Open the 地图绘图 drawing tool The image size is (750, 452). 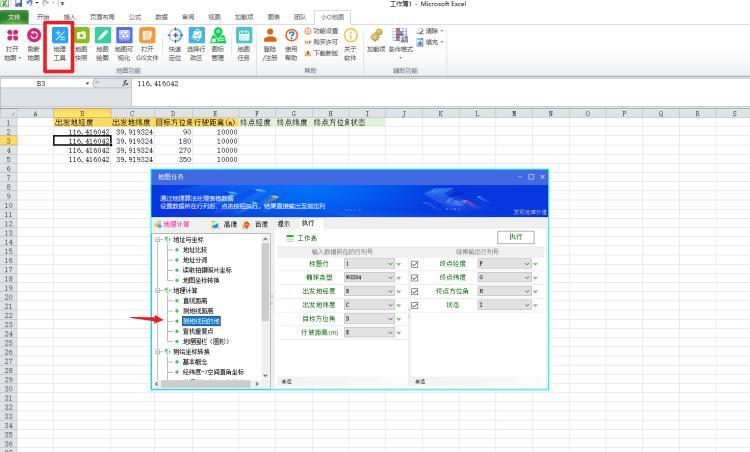coord(102,46)
